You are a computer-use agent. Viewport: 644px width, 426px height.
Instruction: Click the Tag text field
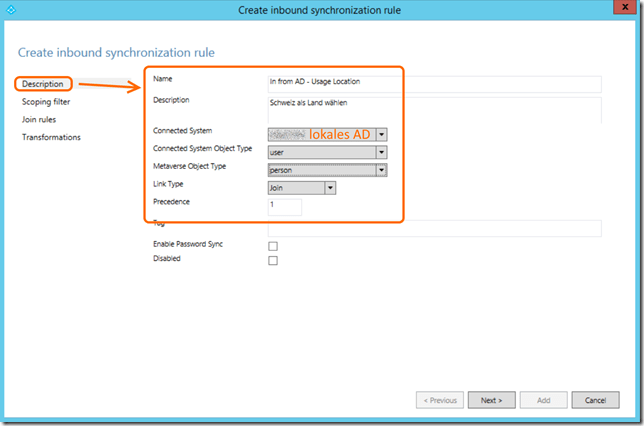click(x=433, y=229)
